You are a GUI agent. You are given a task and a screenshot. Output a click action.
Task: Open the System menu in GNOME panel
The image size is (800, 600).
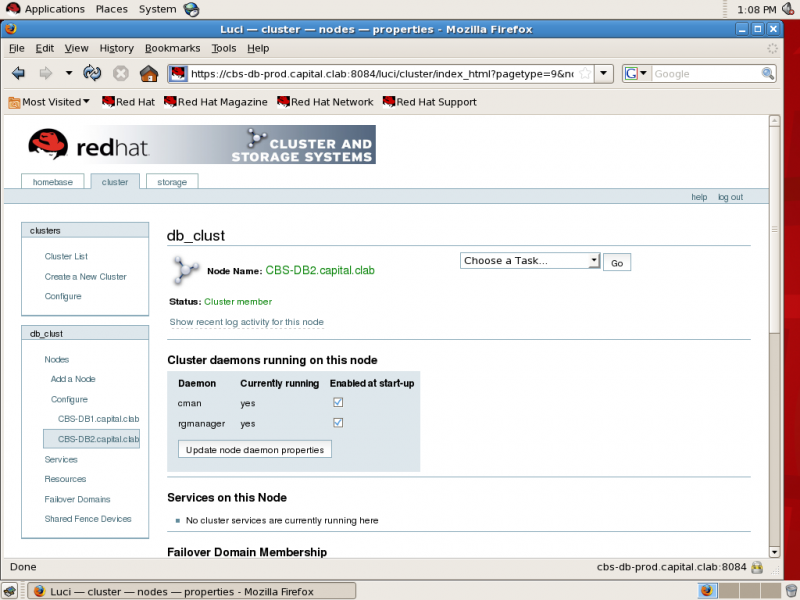(157, 9)
